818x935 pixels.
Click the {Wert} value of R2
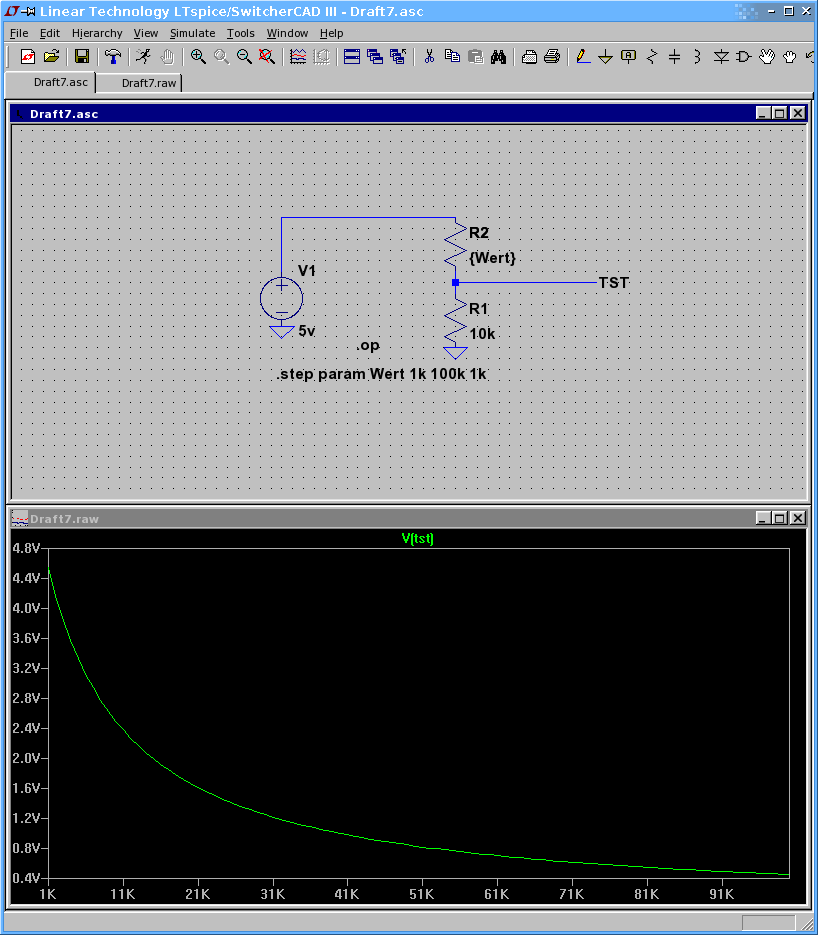coord(492,258)
